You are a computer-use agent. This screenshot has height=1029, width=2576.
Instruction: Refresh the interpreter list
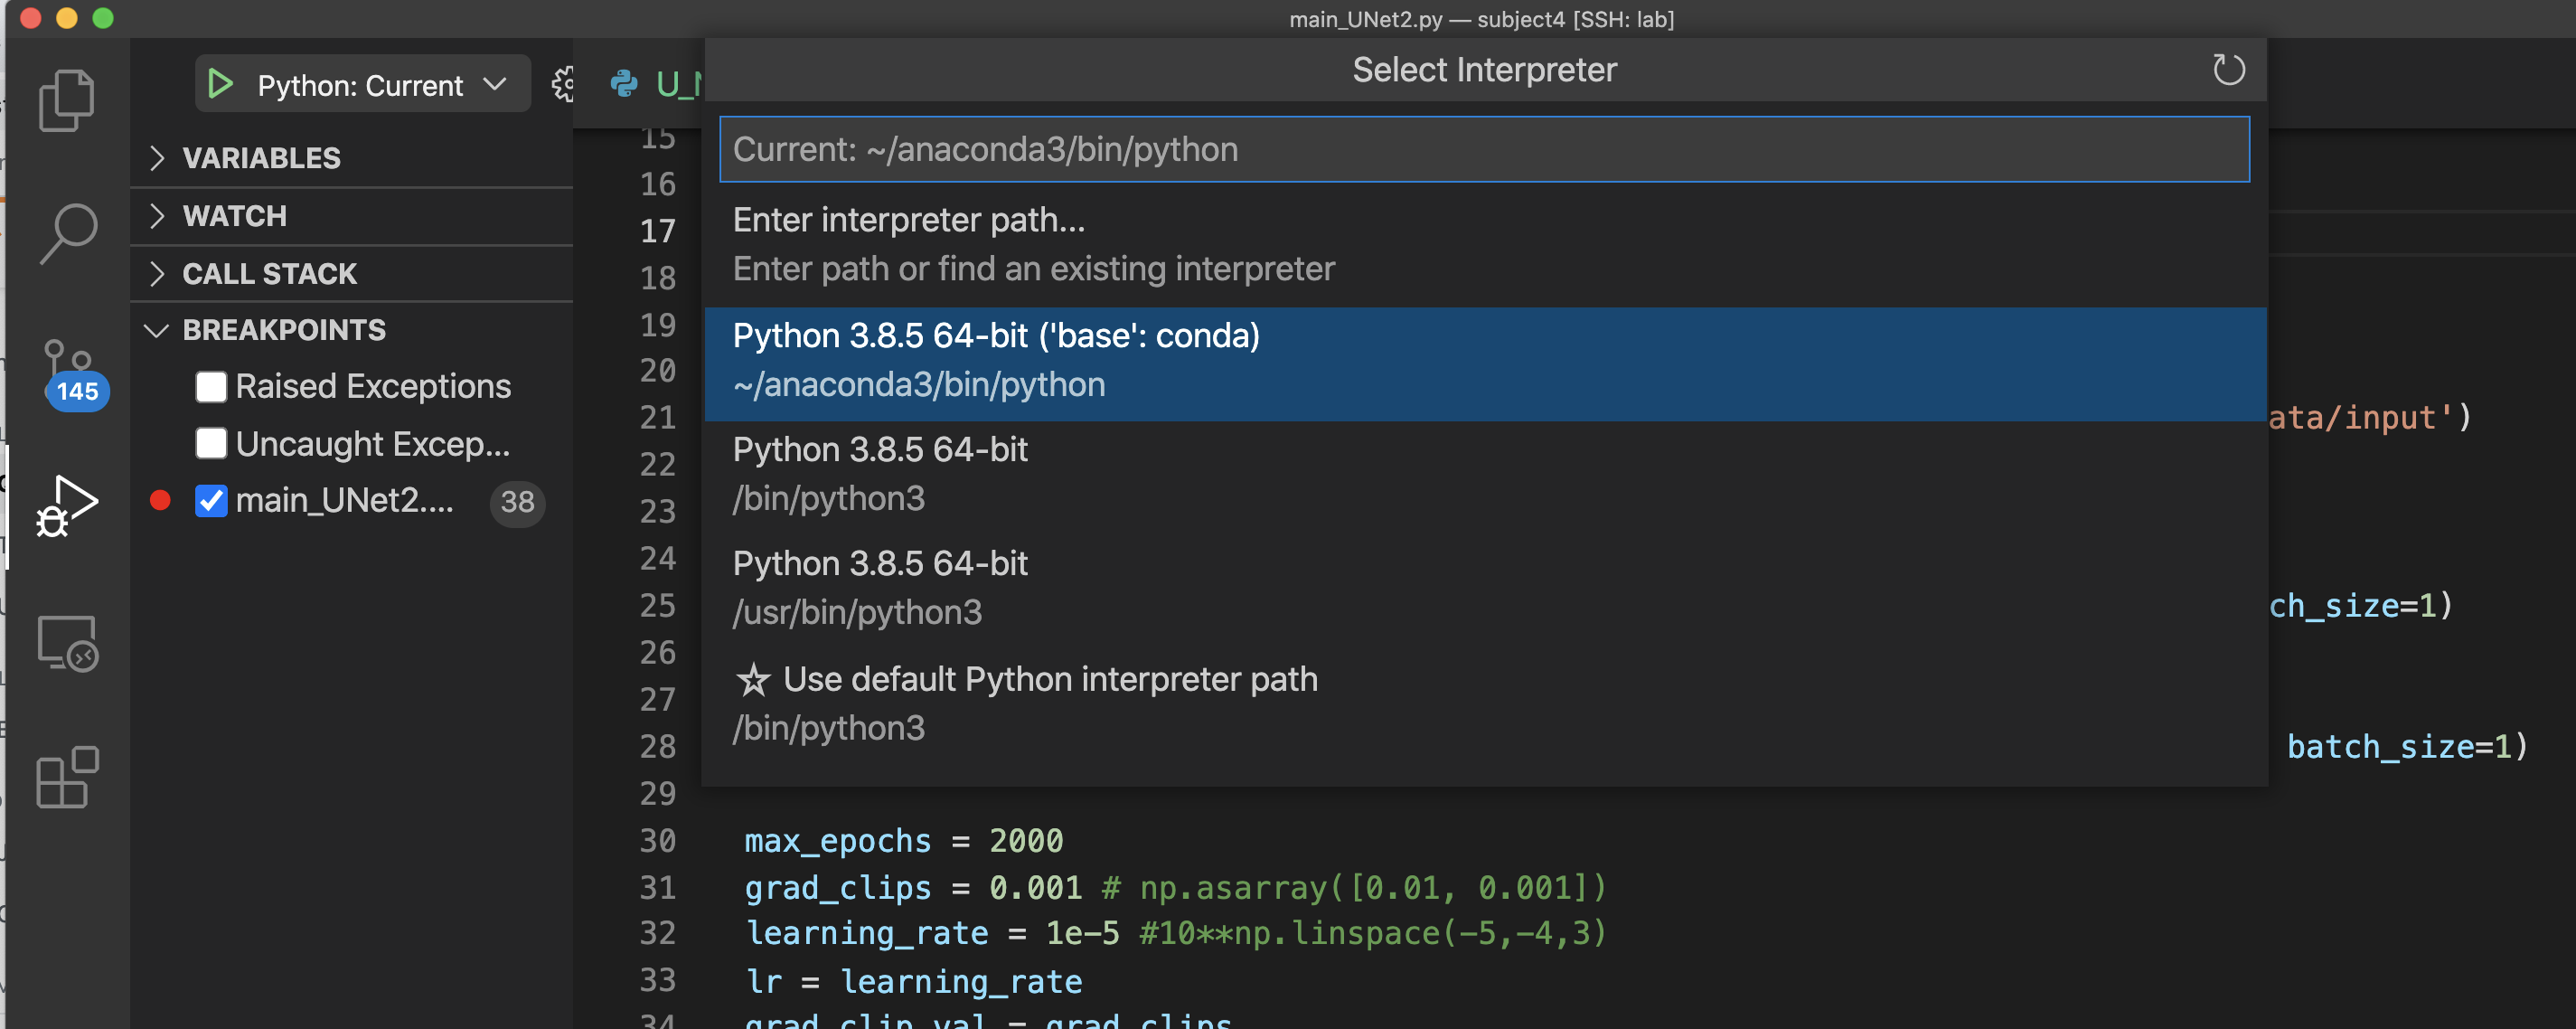point(2227,70)
